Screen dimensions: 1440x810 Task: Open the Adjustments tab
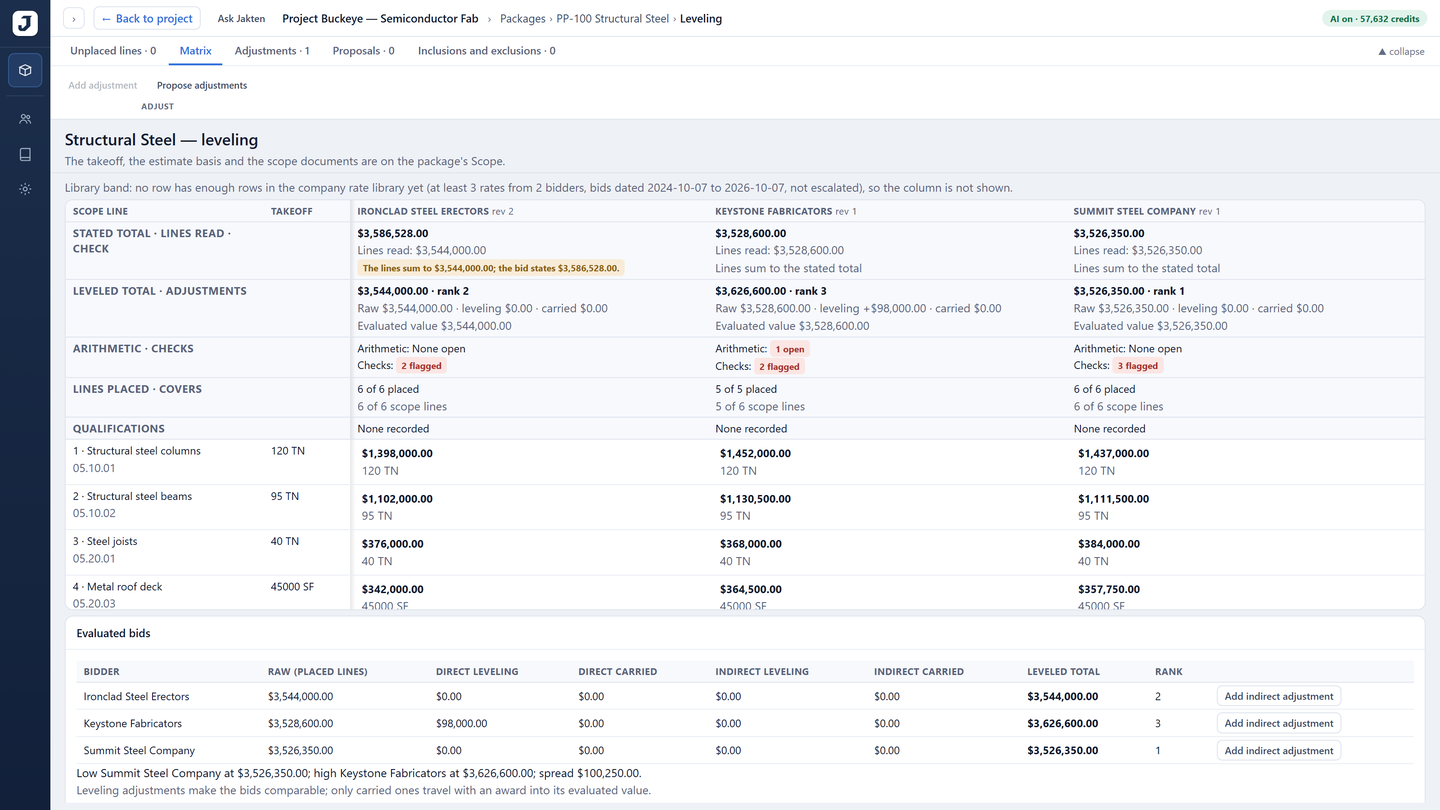[272, 51]
